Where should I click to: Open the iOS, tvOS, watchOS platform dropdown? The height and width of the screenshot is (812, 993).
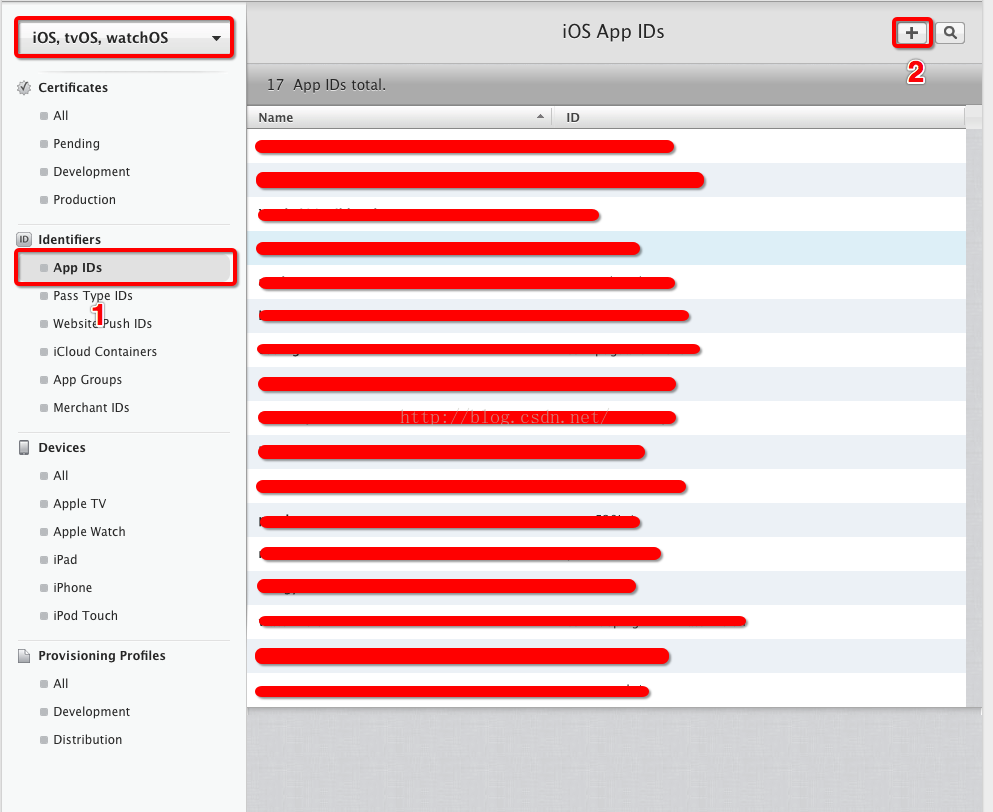pos(125,38)
